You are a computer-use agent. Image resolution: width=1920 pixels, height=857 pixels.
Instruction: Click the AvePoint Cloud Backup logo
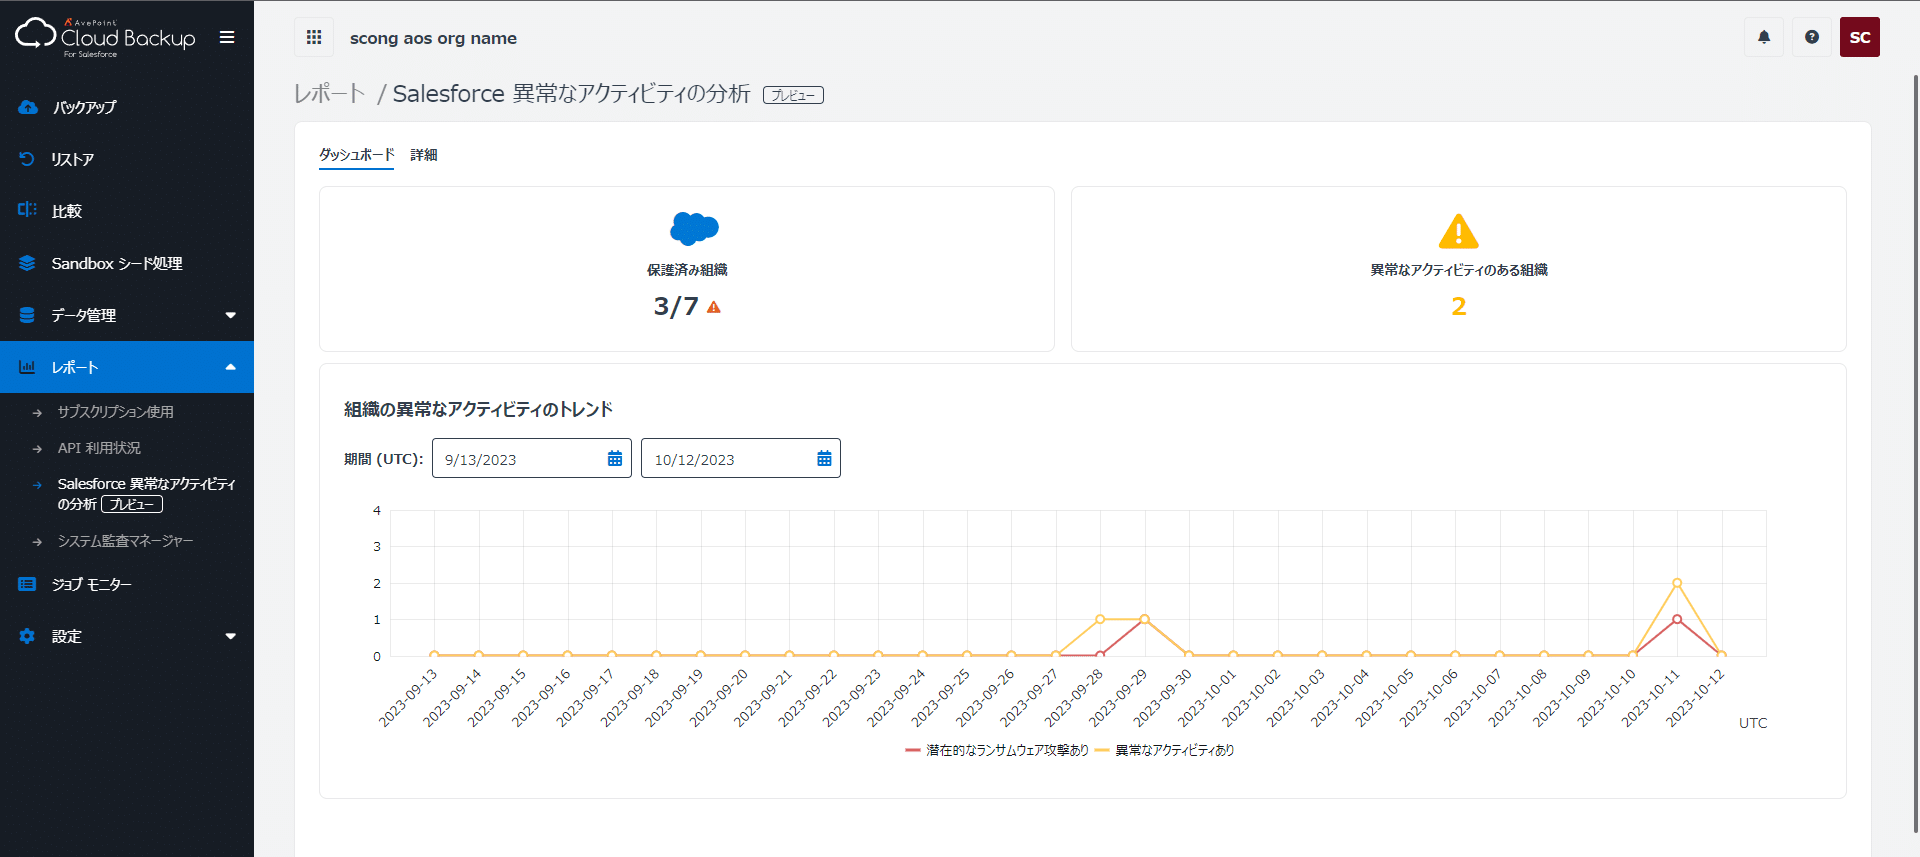(105, 37)
